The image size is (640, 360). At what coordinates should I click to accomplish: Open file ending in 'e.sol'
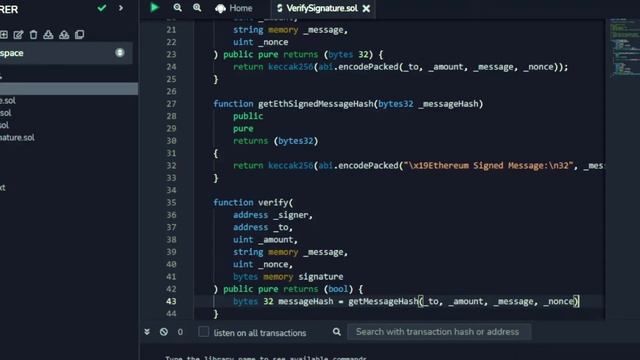8,100
